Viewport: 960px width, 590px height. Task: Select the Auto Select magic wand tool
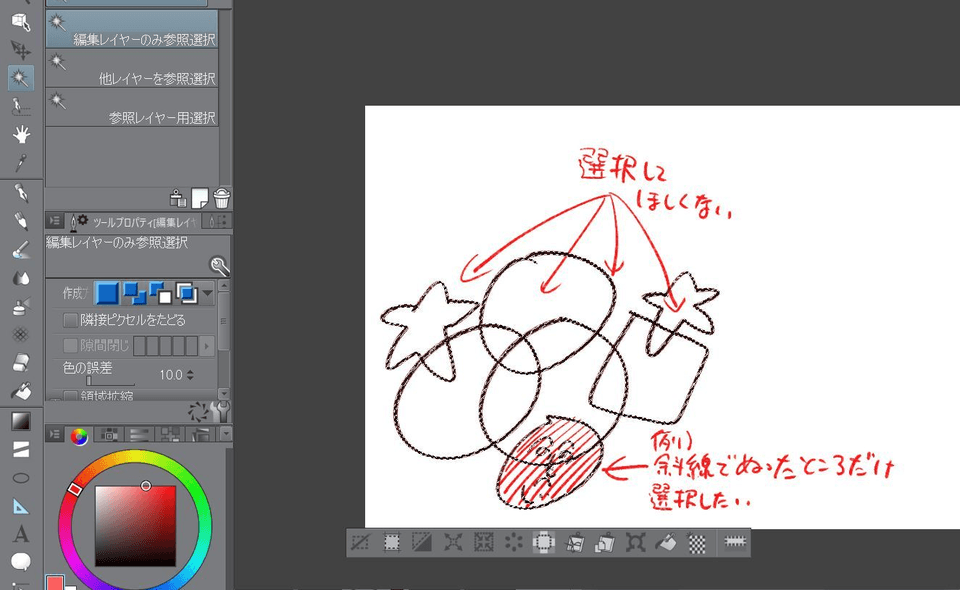pos(20,78)
